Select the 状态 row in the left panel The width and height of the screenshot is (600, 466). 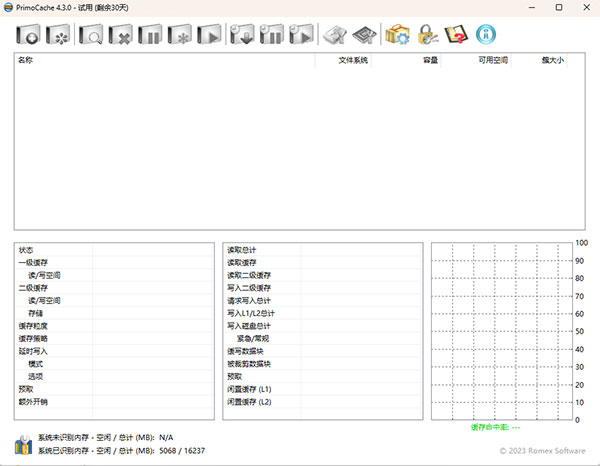click(x=114, y=250)
